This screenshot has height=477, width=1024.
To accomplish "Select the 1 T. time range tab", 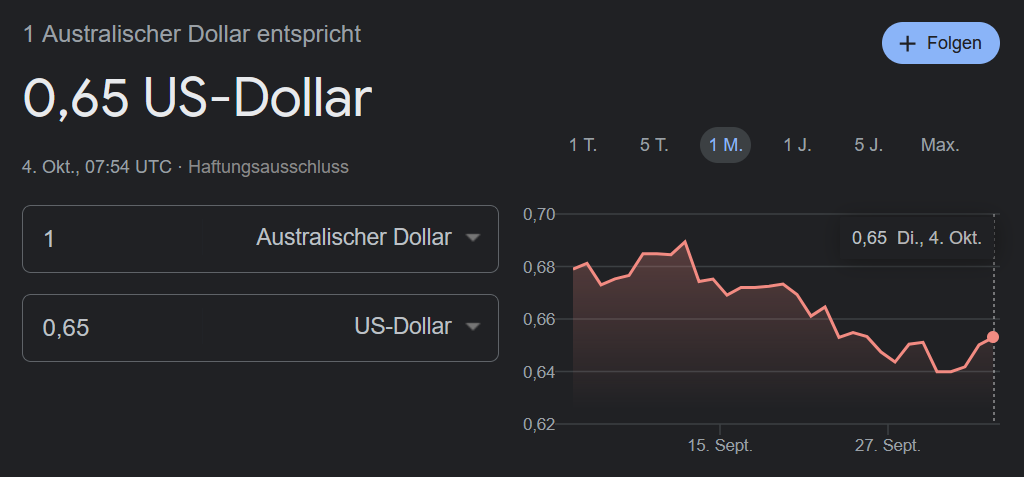I will [583, 145].
